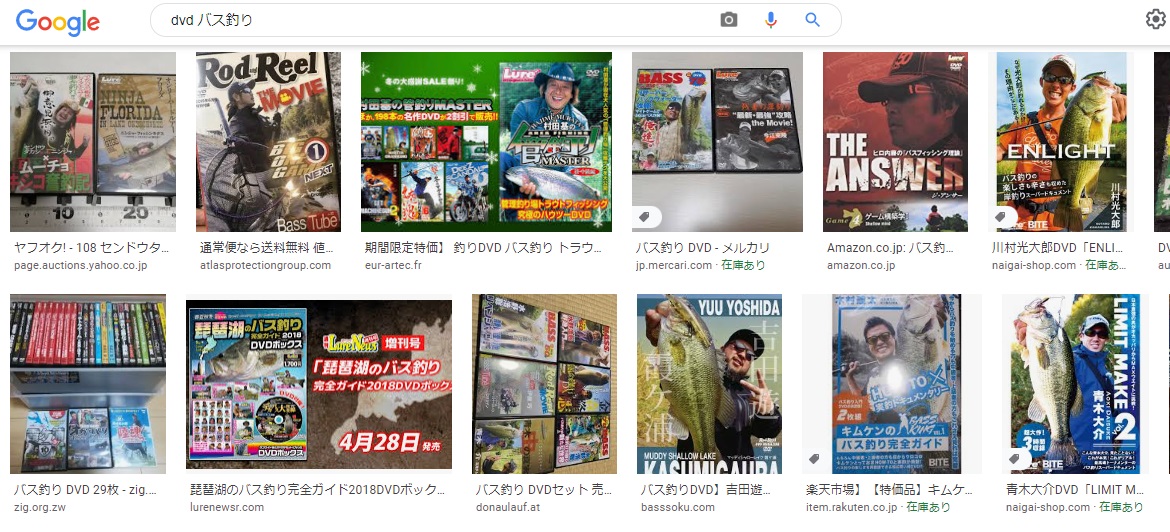Click the blue magnifier search icon

(x=813, y=20)
